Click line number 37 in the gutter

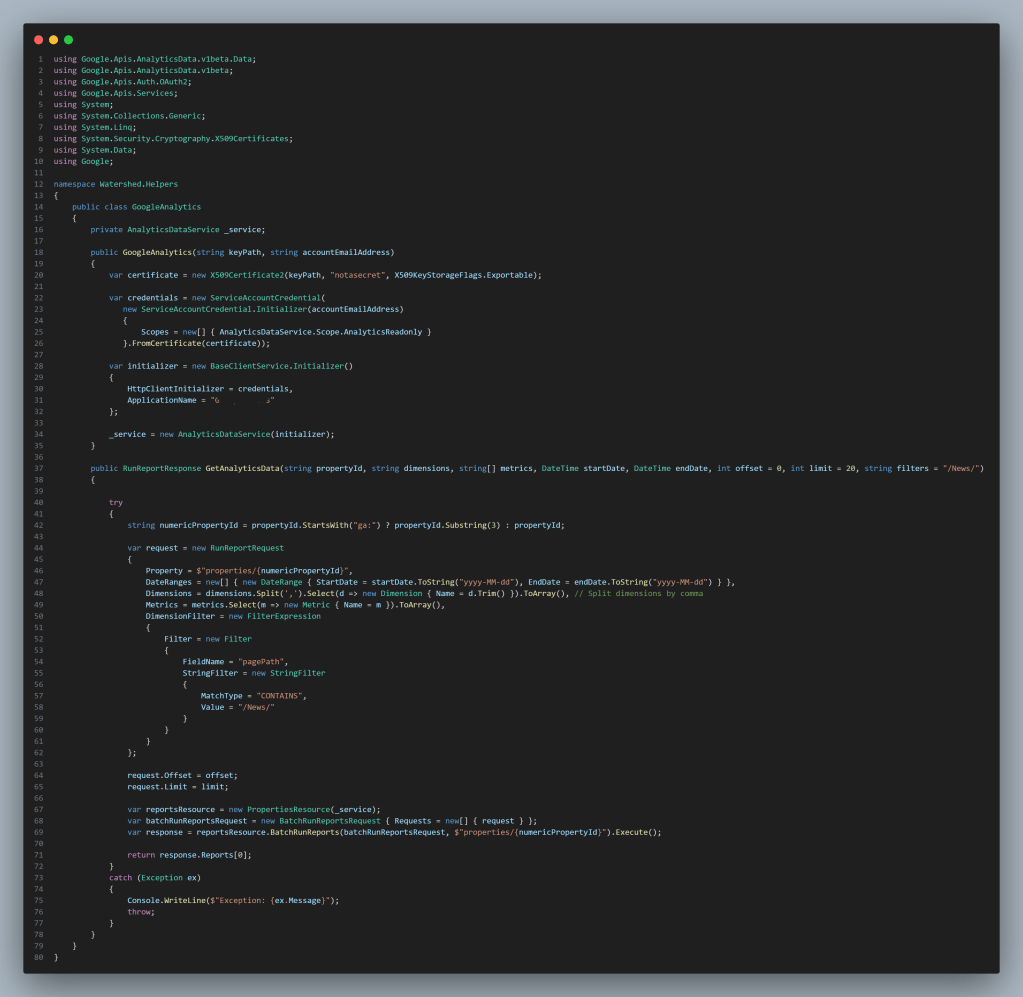pos(39,468)
